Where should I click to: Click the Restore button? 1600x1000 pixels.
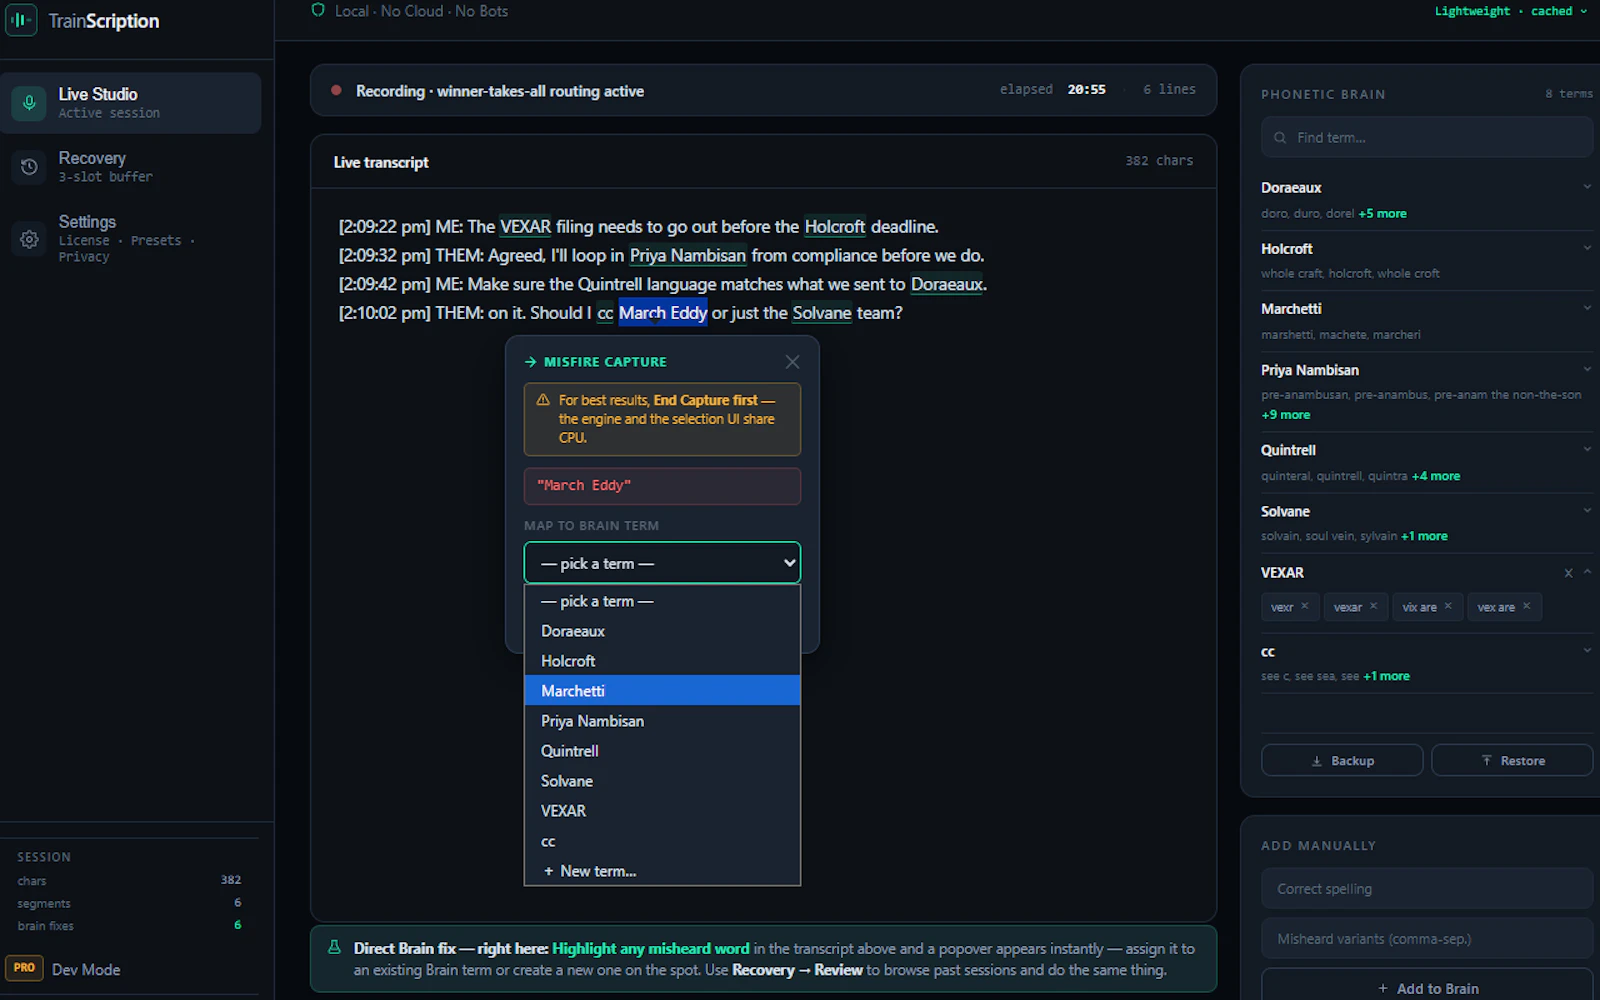point(1512,760)
